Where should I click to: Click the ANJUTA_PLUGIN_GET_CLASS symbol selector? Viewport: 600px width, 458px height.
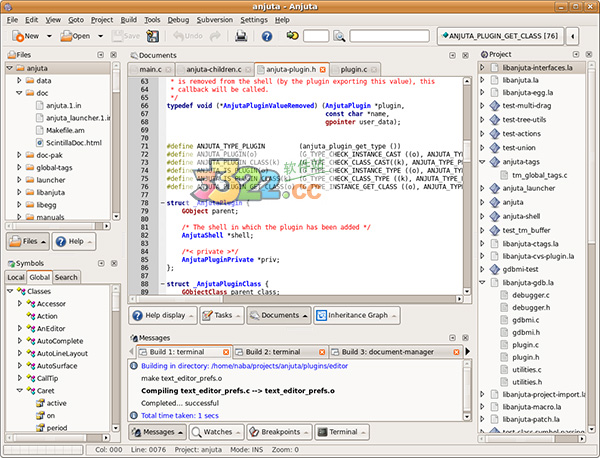(500, 36)
